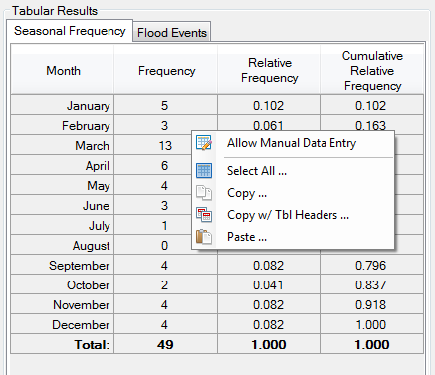
Task: Click July frequency cell value 1
Action: (x=164, y=226)
